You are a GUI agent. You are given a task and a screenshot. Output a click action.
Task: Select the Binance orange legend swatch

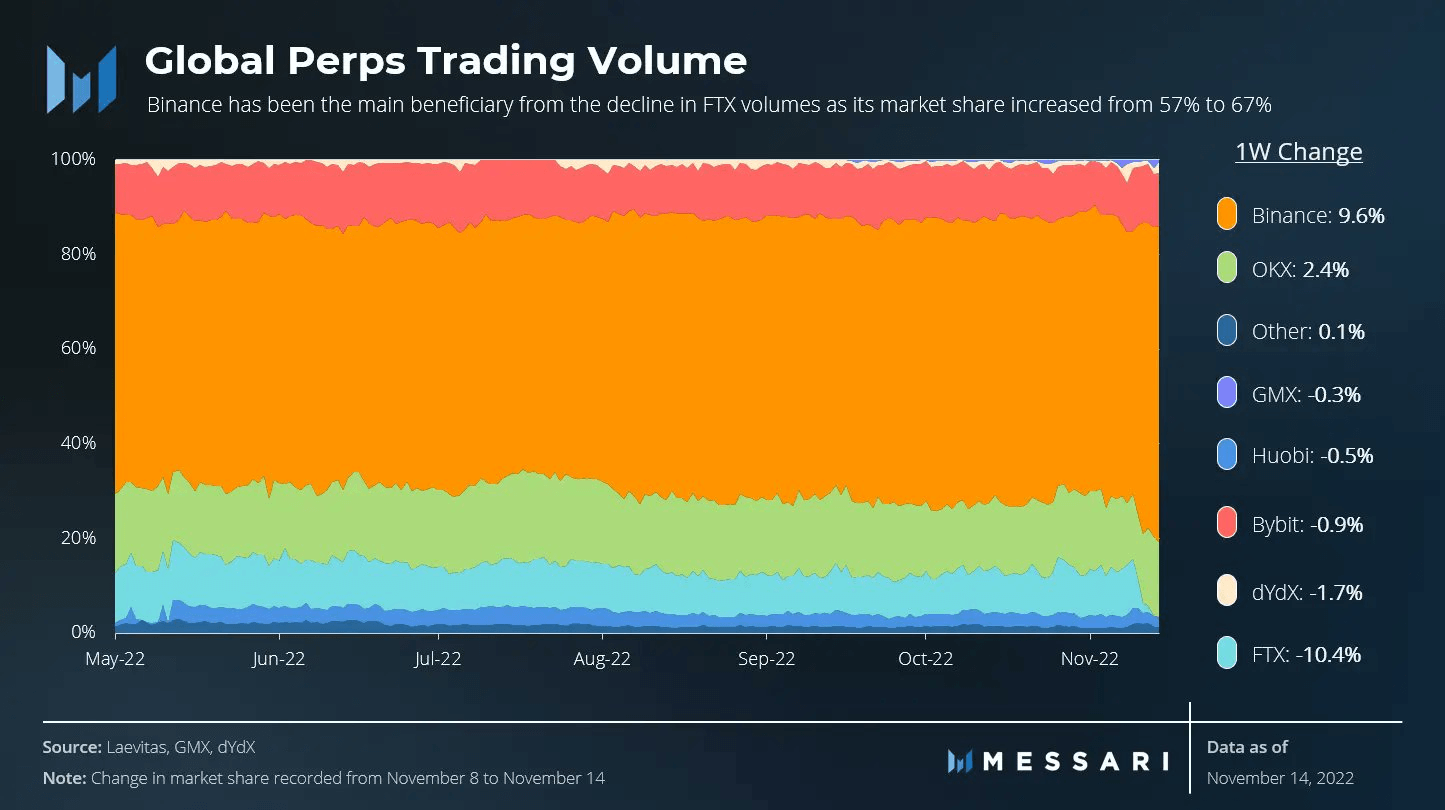[1227, 214]
